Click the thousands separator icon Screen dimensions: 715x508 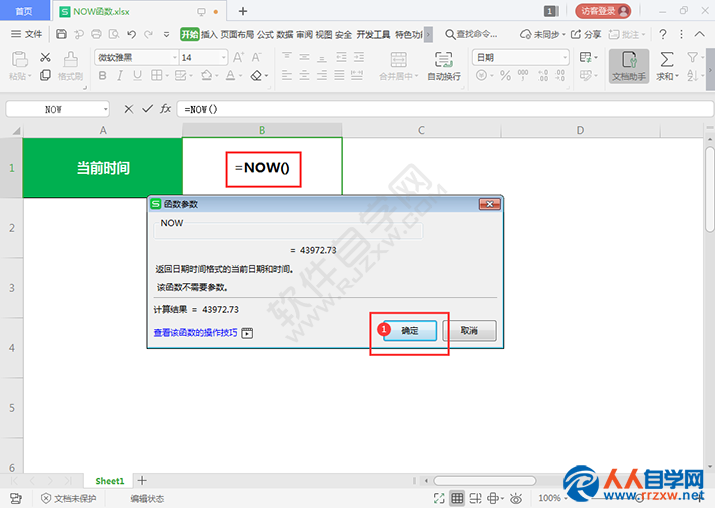(523, 75)
